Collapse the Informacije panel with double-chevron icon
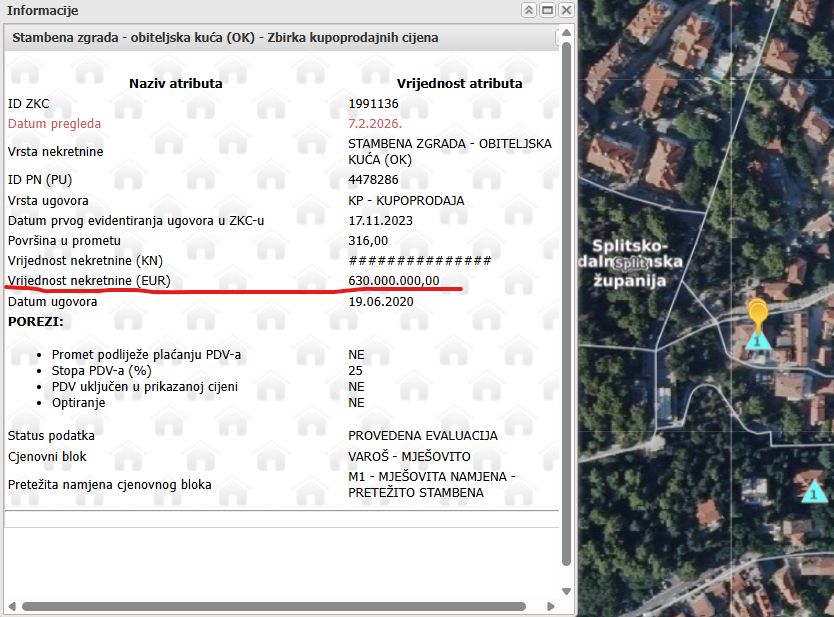The width and height of the screenshot is (834, 617). (528, 10)
